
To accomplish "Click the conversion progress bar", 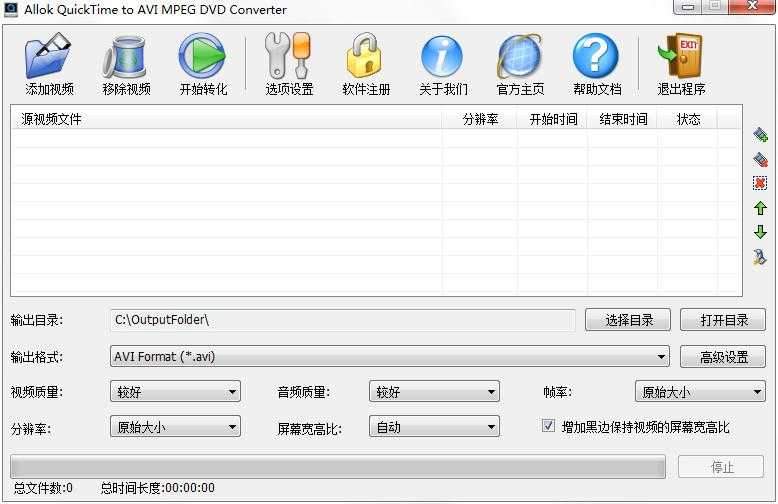I will coord(338,466).
